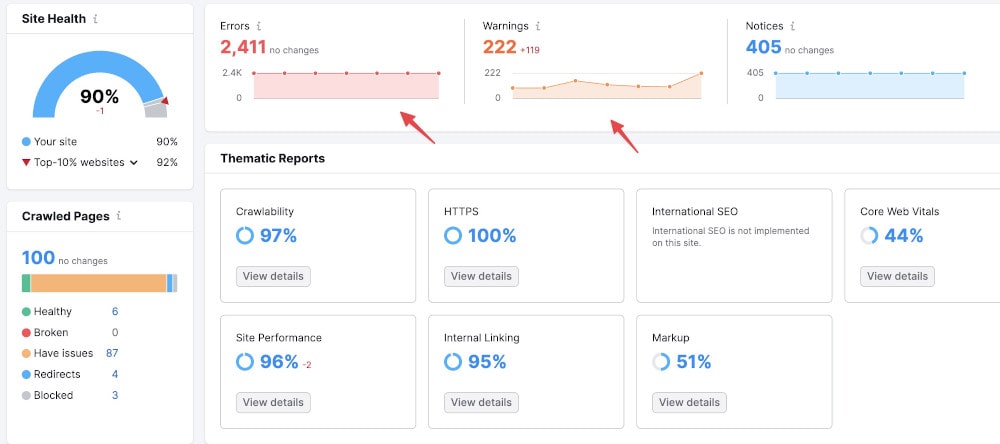Click the Healthy label in Crawled Pages
This screenshot has width=1000, height=444.
(x=52, y=312)
